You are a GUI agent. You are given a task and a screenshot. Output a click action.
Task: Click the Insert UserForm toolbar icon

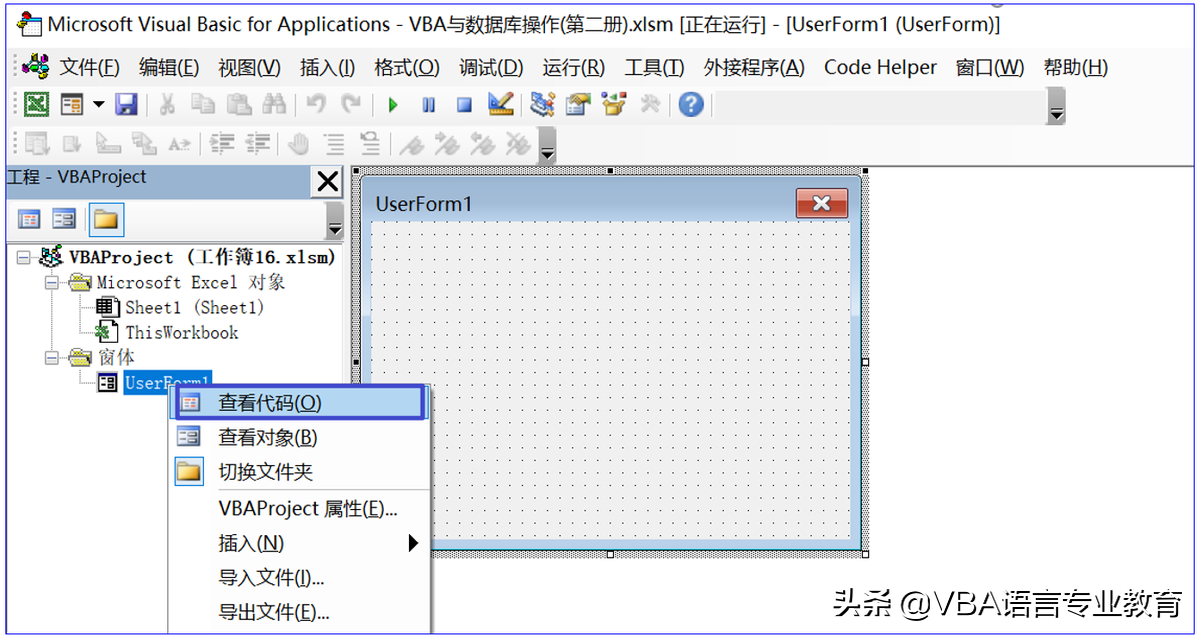point(72,104)
